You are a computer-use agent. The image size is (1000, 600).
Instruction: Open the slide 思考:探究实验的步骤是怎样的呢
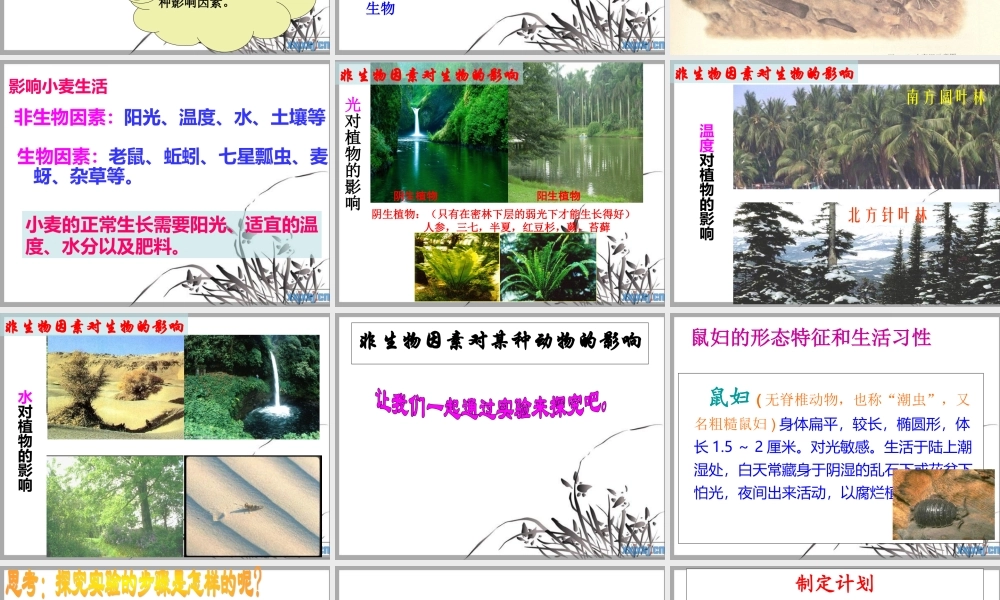(165, 583)
